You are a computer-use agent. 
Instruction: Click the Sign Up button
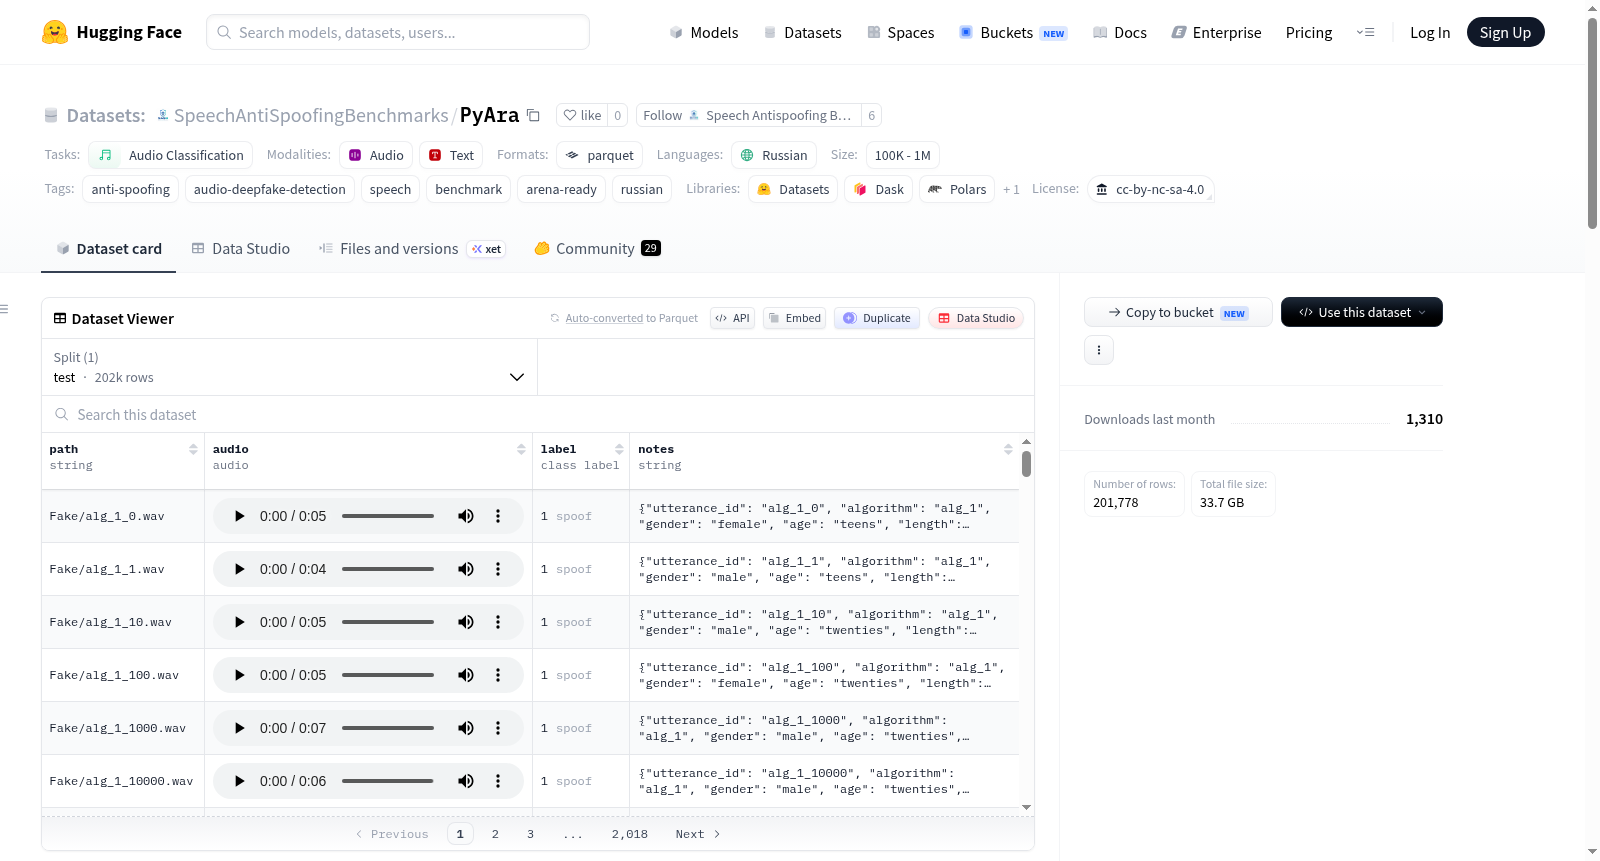tap(1505, 32)
